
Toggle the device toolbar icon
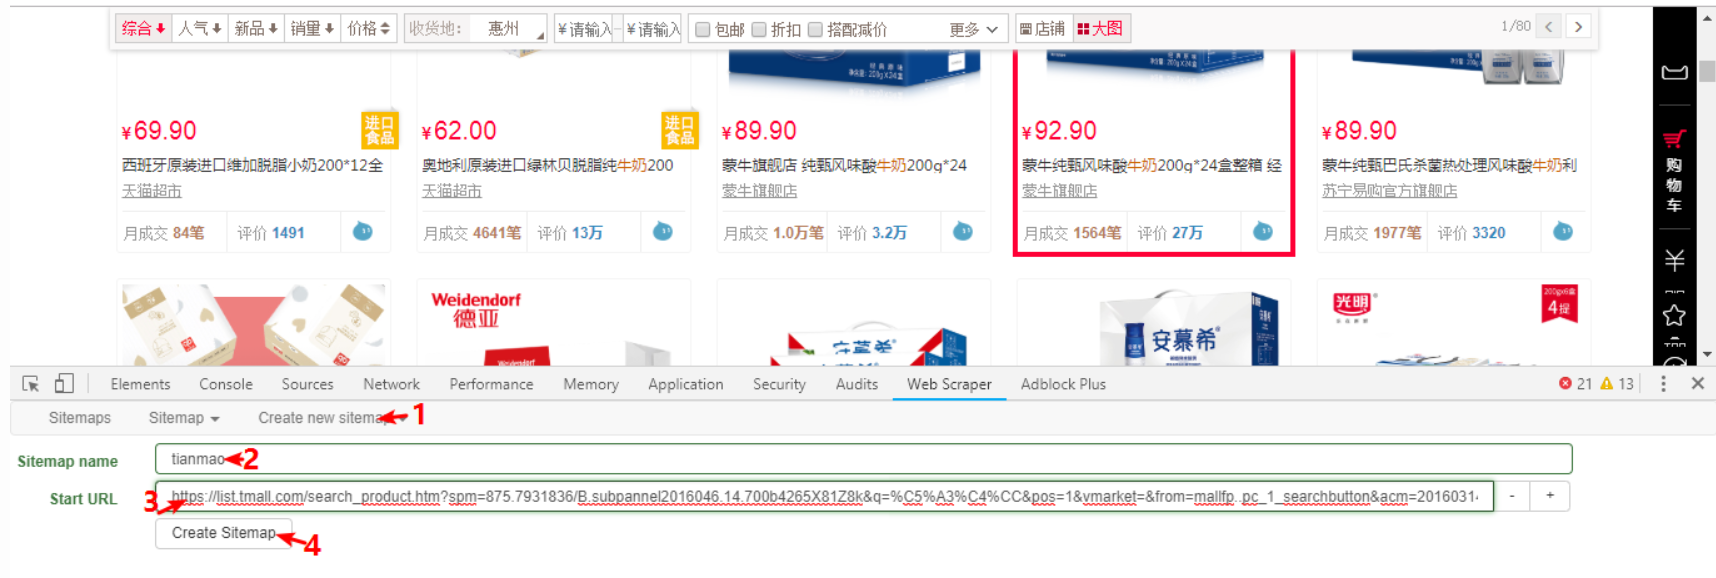coord(64,384)
